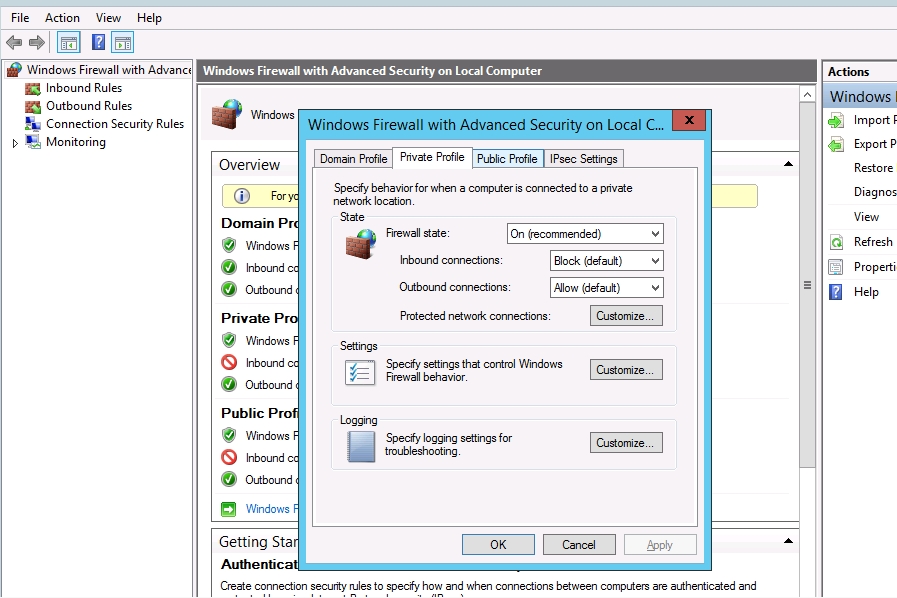Open the File menu
Screen dimensions: 897x598
pyautogui.click(x=20, y=18)
